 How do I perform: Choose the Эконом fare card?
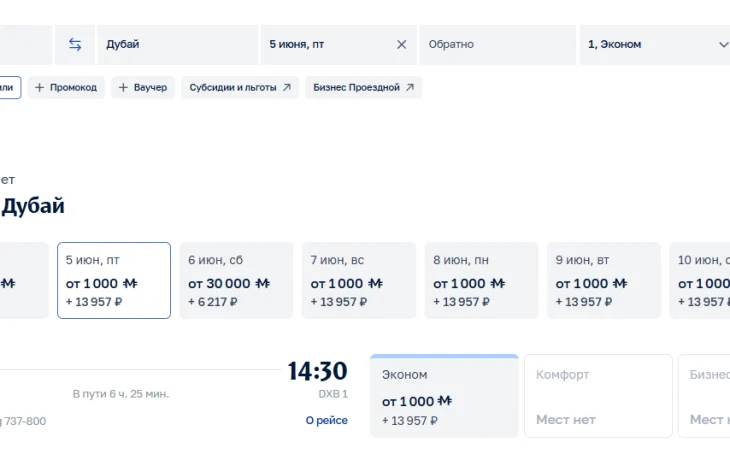point(444,396)
